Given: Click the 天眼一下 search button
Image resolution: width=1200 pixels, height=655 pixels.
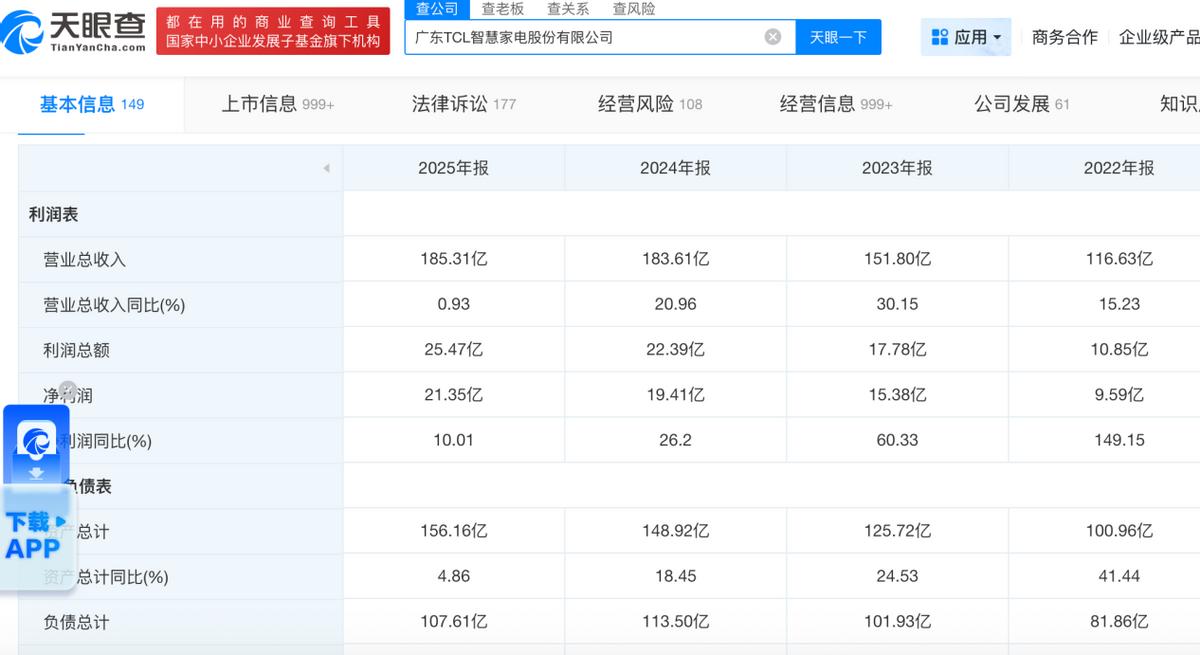Looking at the screenshot, I should [x=838, y=37].
